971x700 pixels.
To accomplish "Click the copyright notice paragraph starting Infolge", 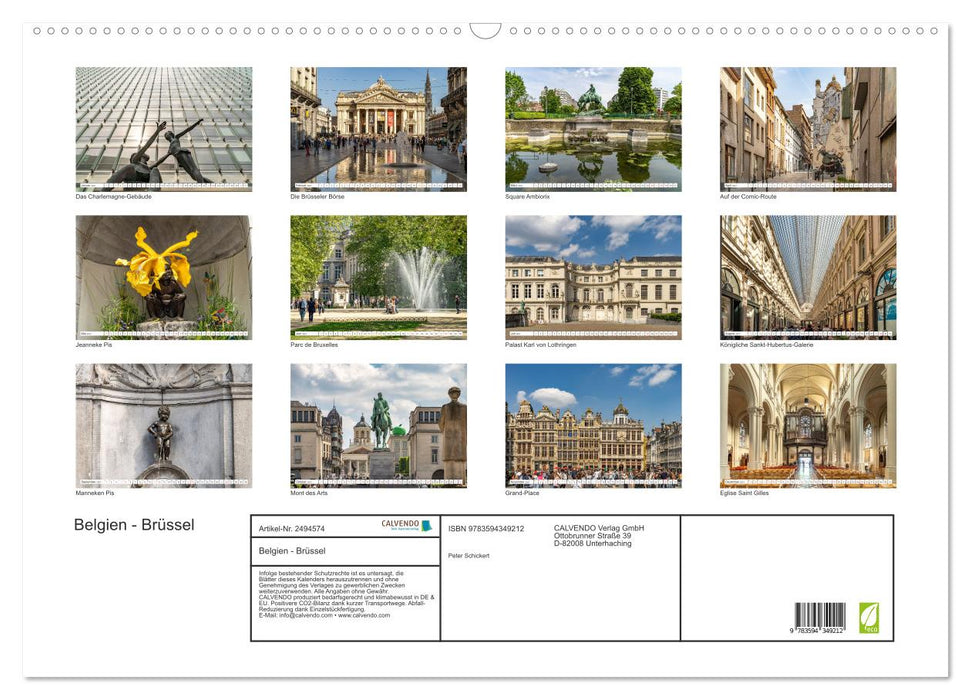I will click(x=346, y=595).
